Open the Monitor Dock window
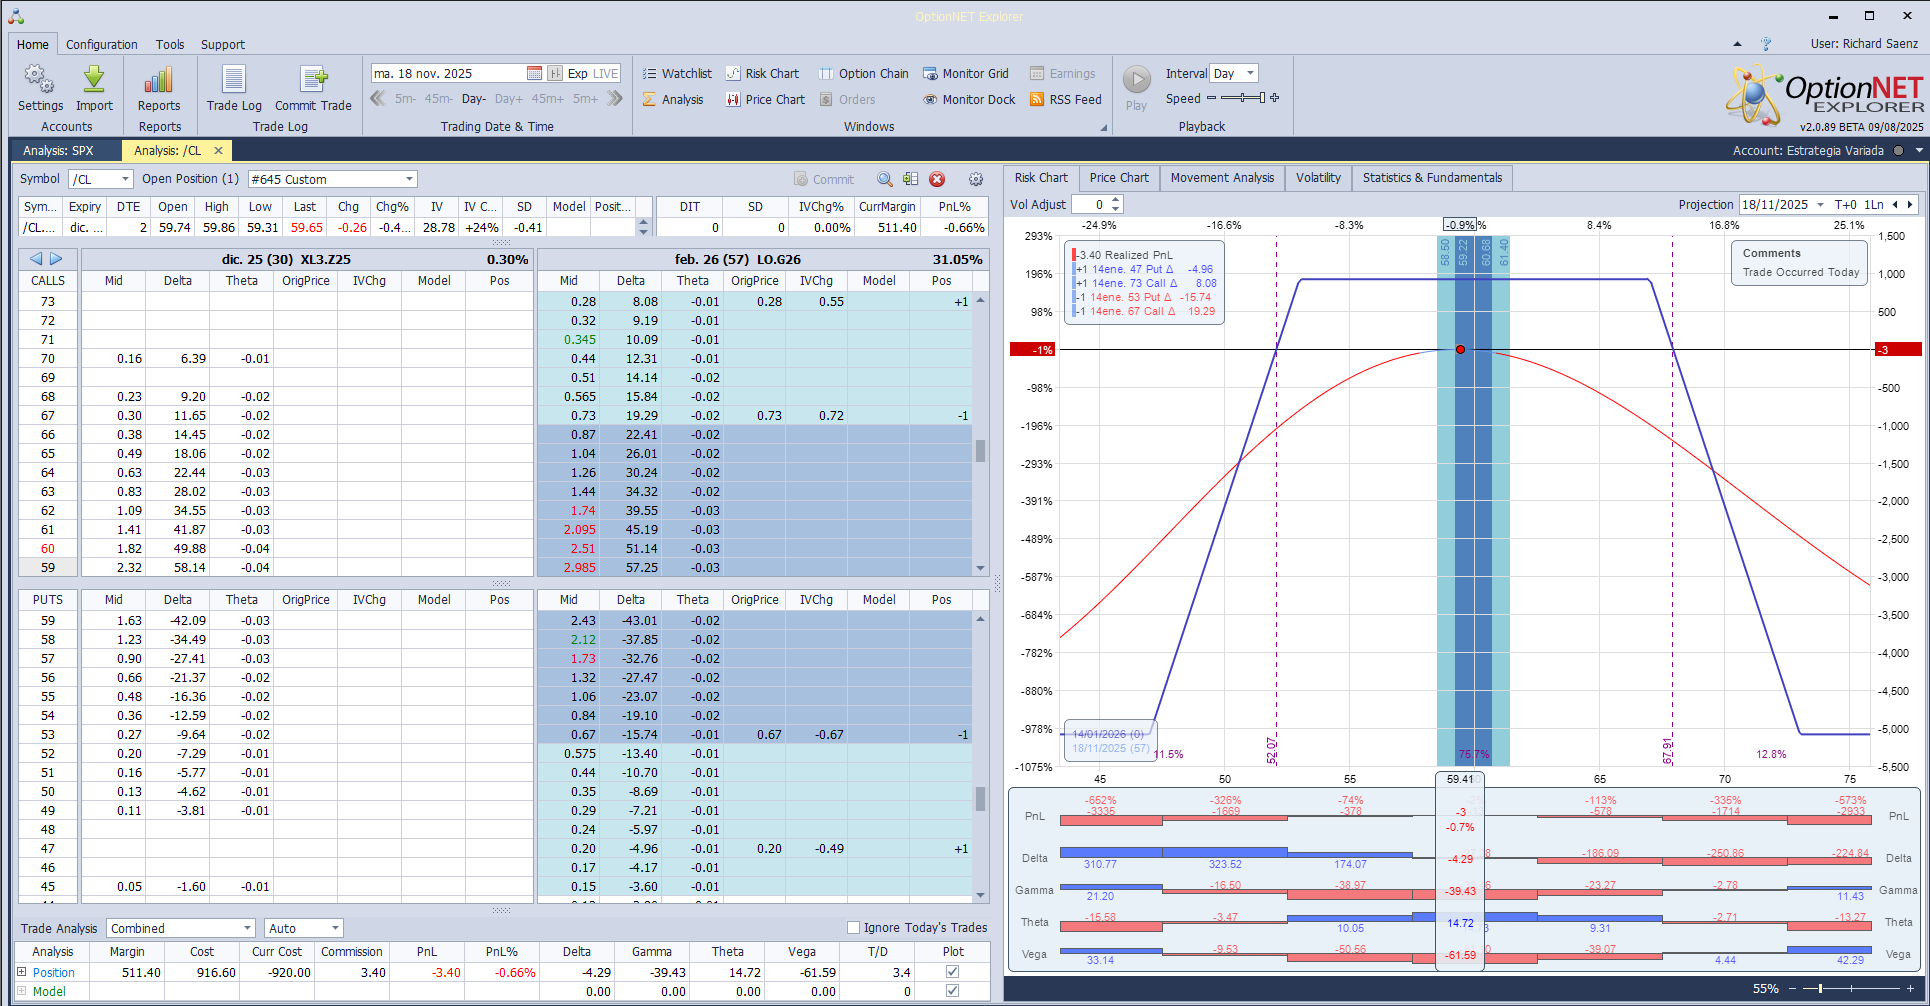The height and width of the screenshot is (1006, 1930). [969, 99]
